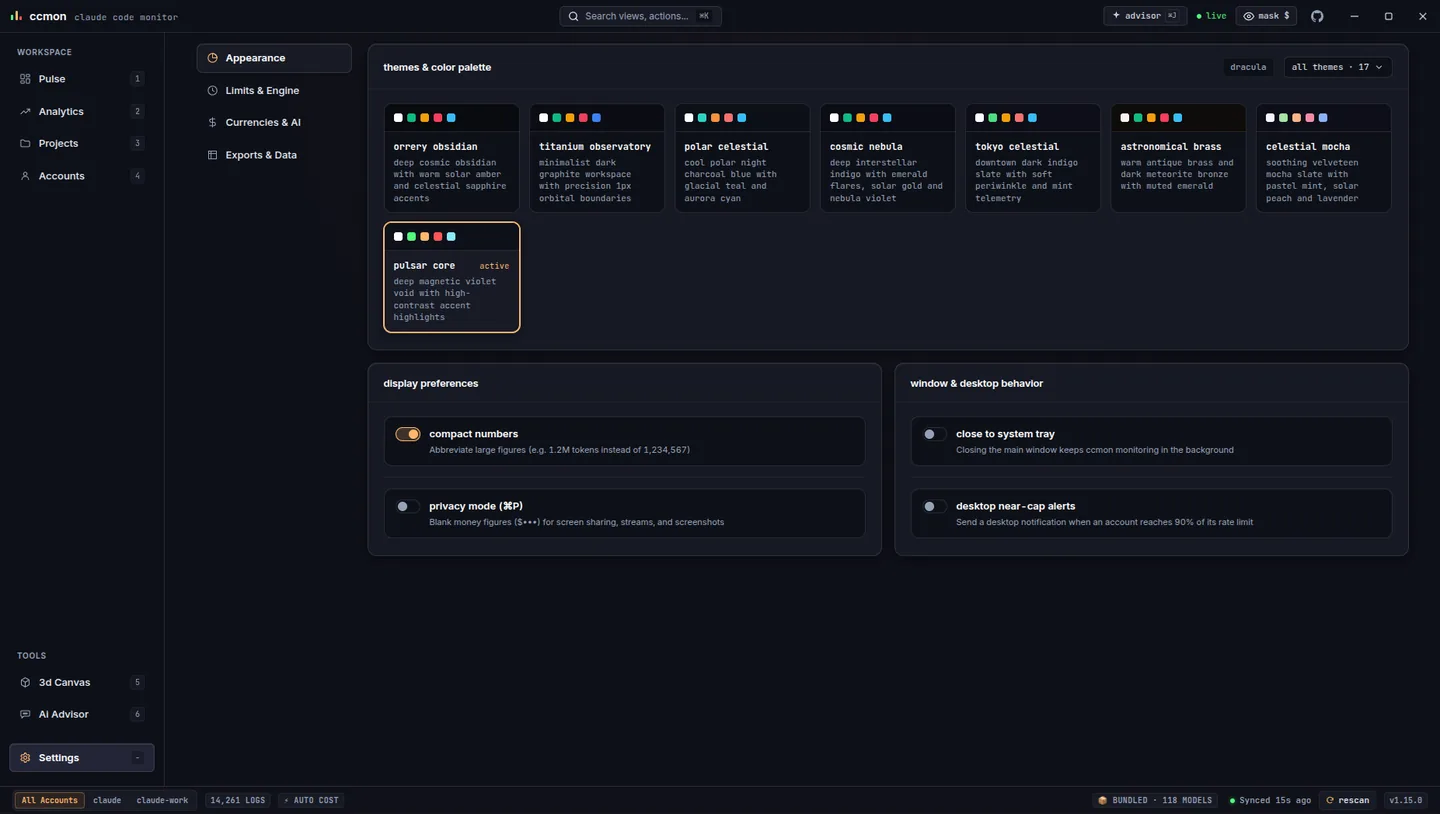This screenshot has width=1440, height=814.
Task: Select the All Accounts filter
Action: pos(50,800)
